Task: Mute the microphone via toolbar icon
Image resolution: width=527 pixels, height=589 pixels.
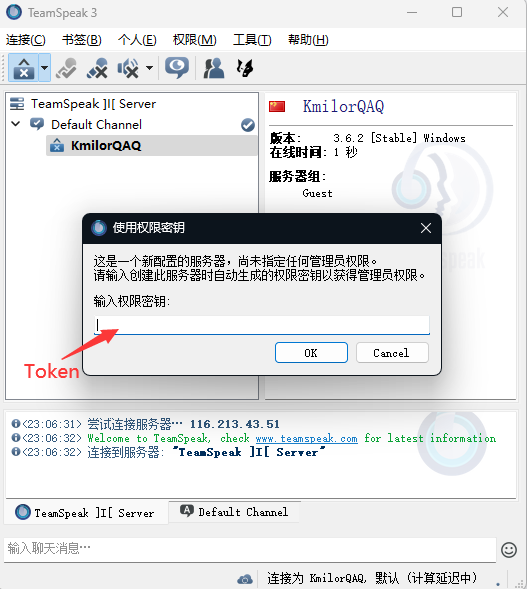Action: (x=97, y=68)
